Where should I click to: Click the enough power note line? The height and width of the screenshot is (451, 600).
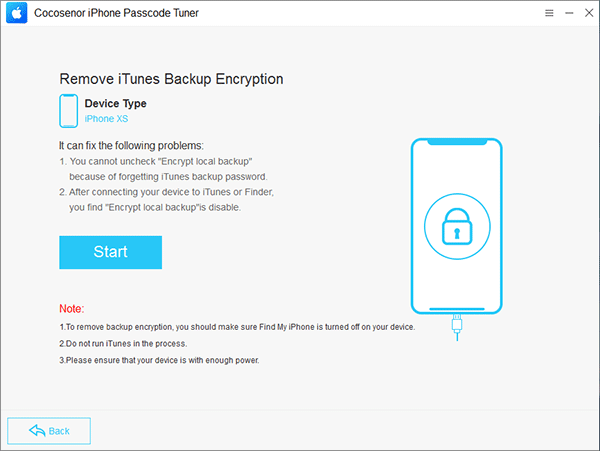tap(159, 360)
